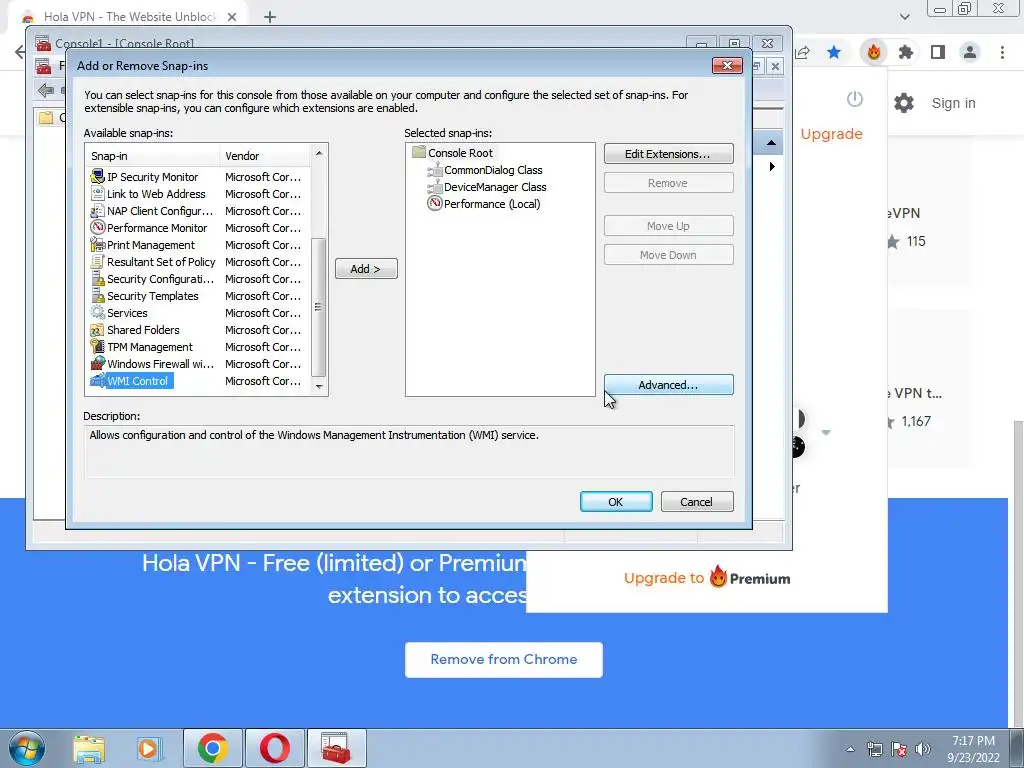The image size is (1024, 768).
Task: Select the 'Shared Folders' row text
Action: pos(143,329)
